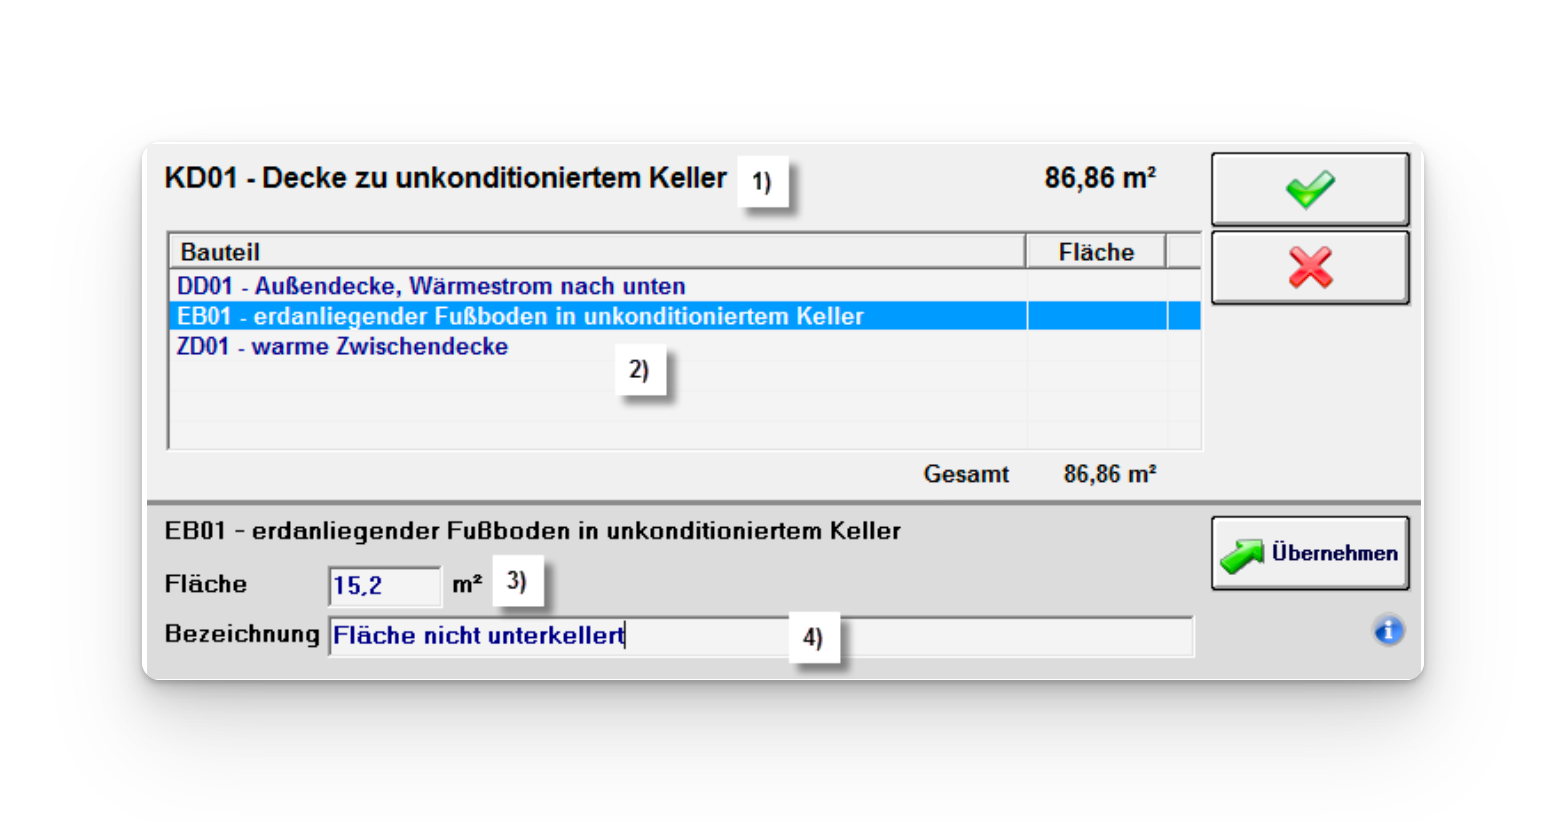
Task: Click the callout marker labeled 2)
Action: point(639,370)
